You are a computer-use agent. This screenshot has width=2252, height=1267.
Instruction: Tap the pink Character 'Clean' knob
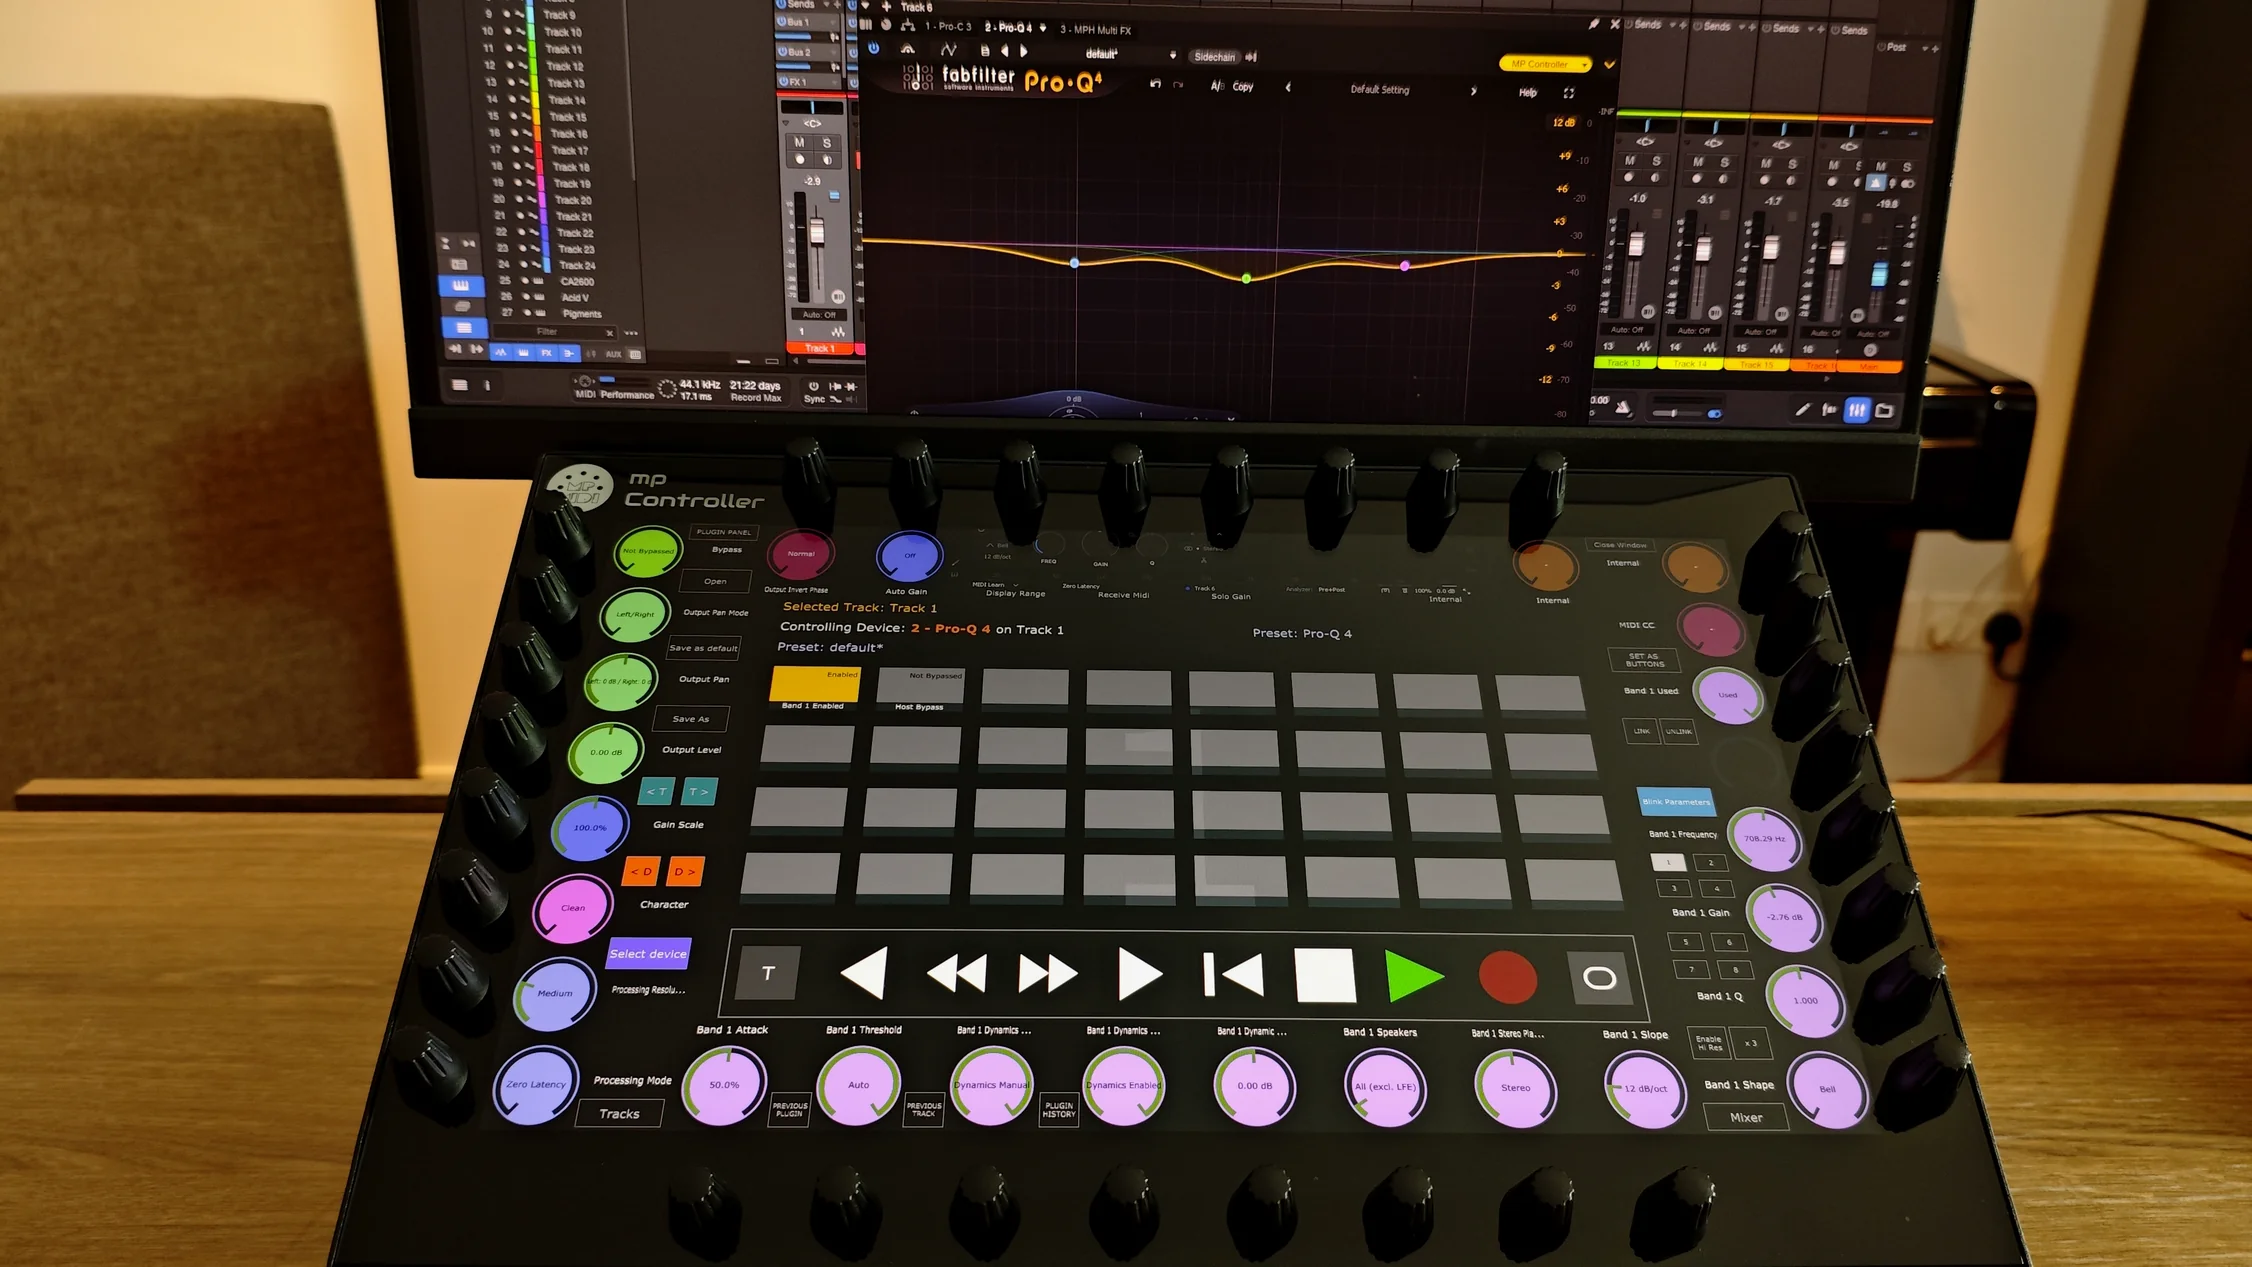click(x=573, y=908)
